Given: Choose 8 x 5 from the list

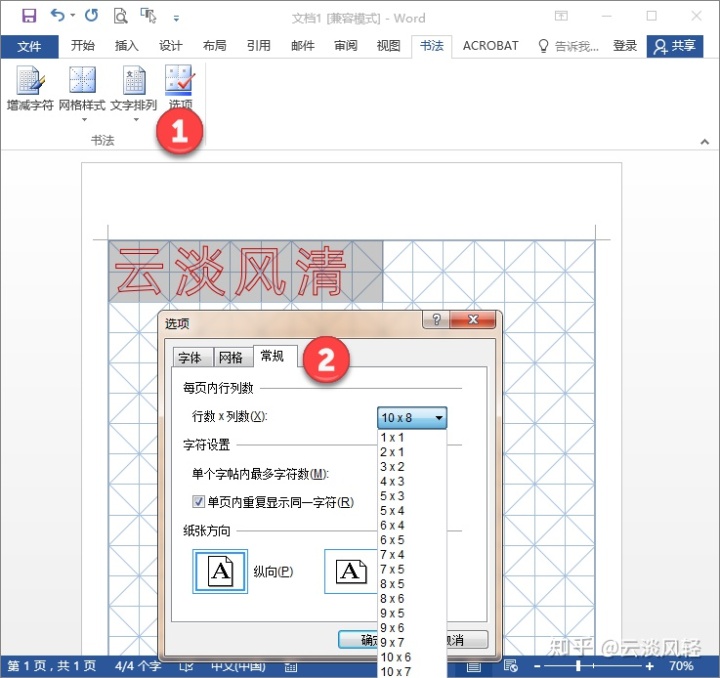Looking at the screenshot, I should click(x=411, y=584).
